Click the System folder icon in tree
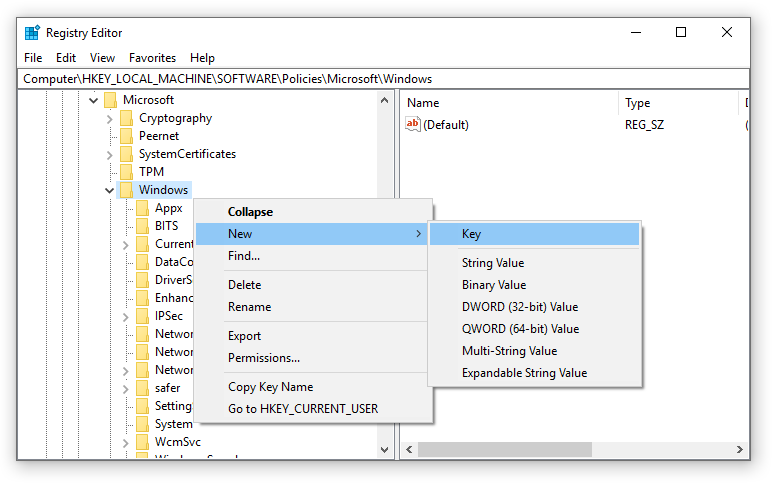The height and width of the screenshot is (484, 779). [x=143, y=424]
